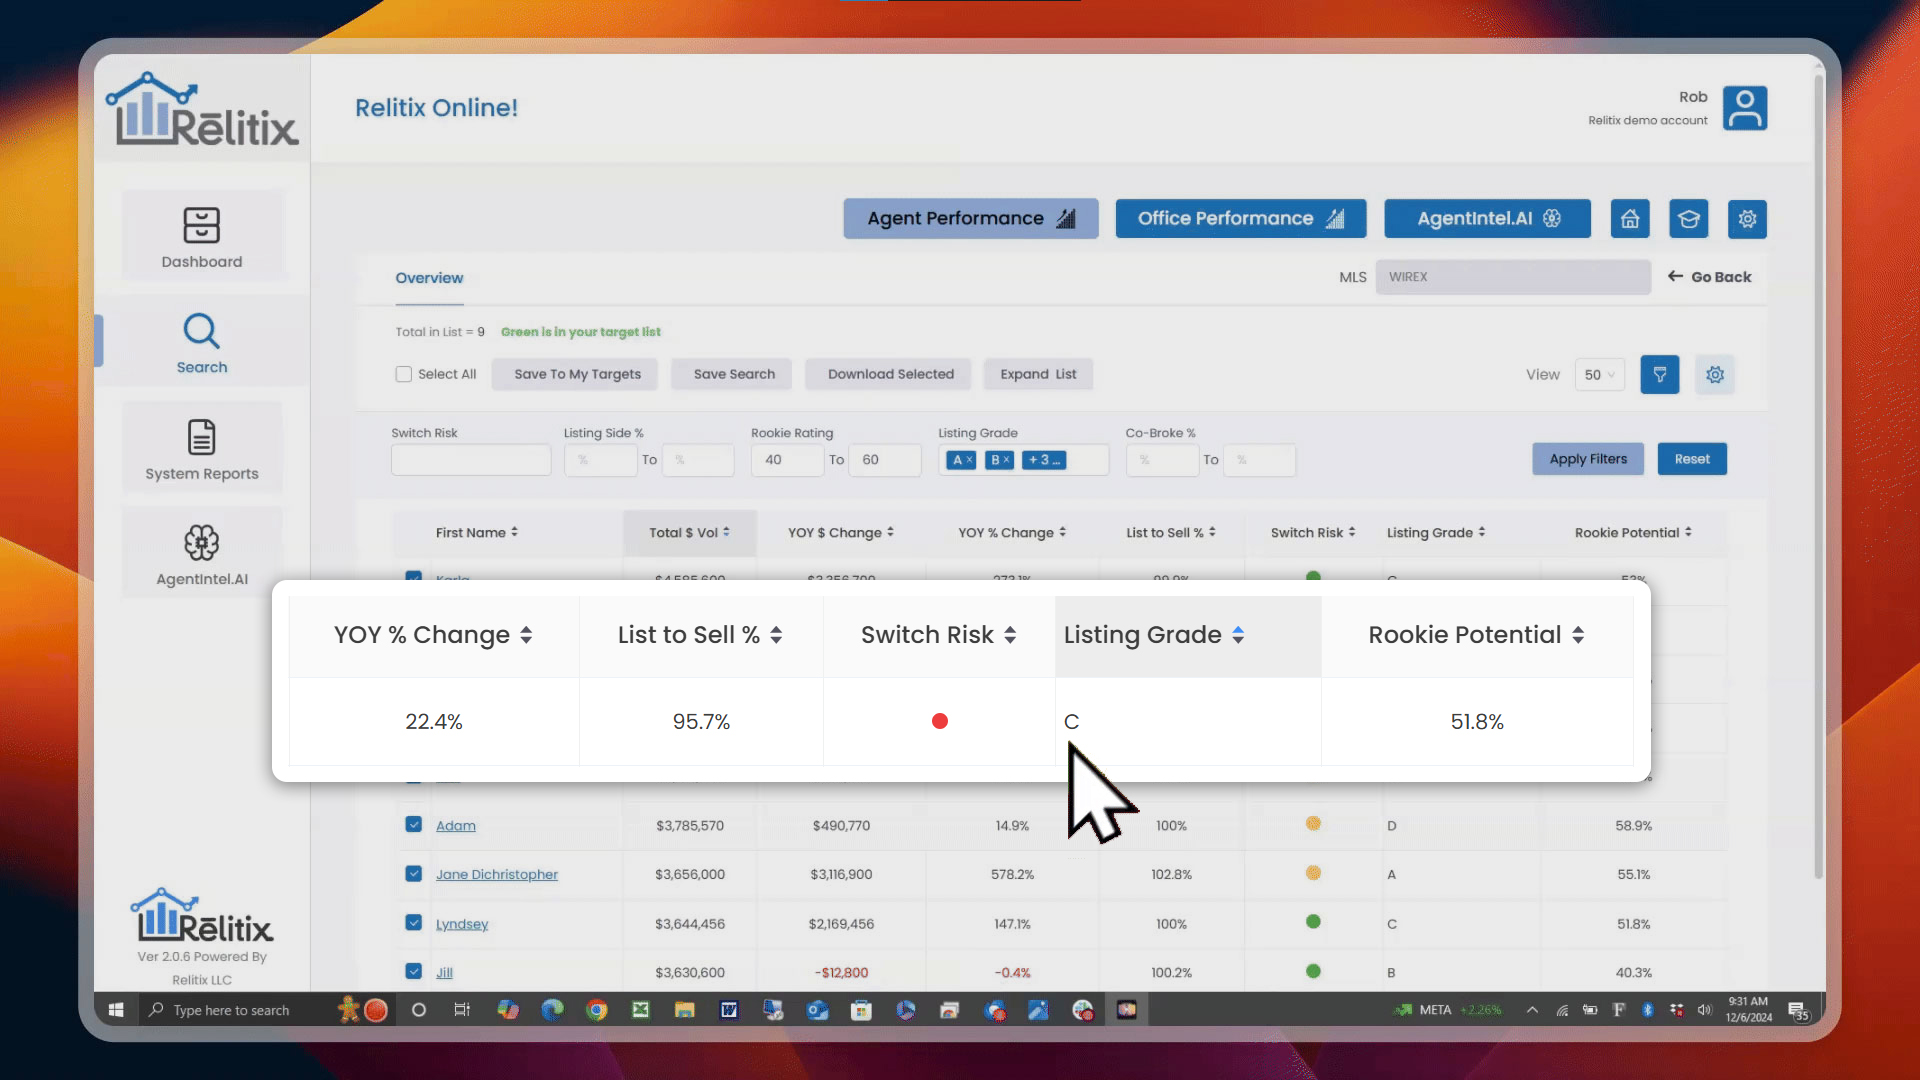The image size is (1920, 1080).
Task: Click the blue filter funnel icon above the table
Action: click(1660, 374)
